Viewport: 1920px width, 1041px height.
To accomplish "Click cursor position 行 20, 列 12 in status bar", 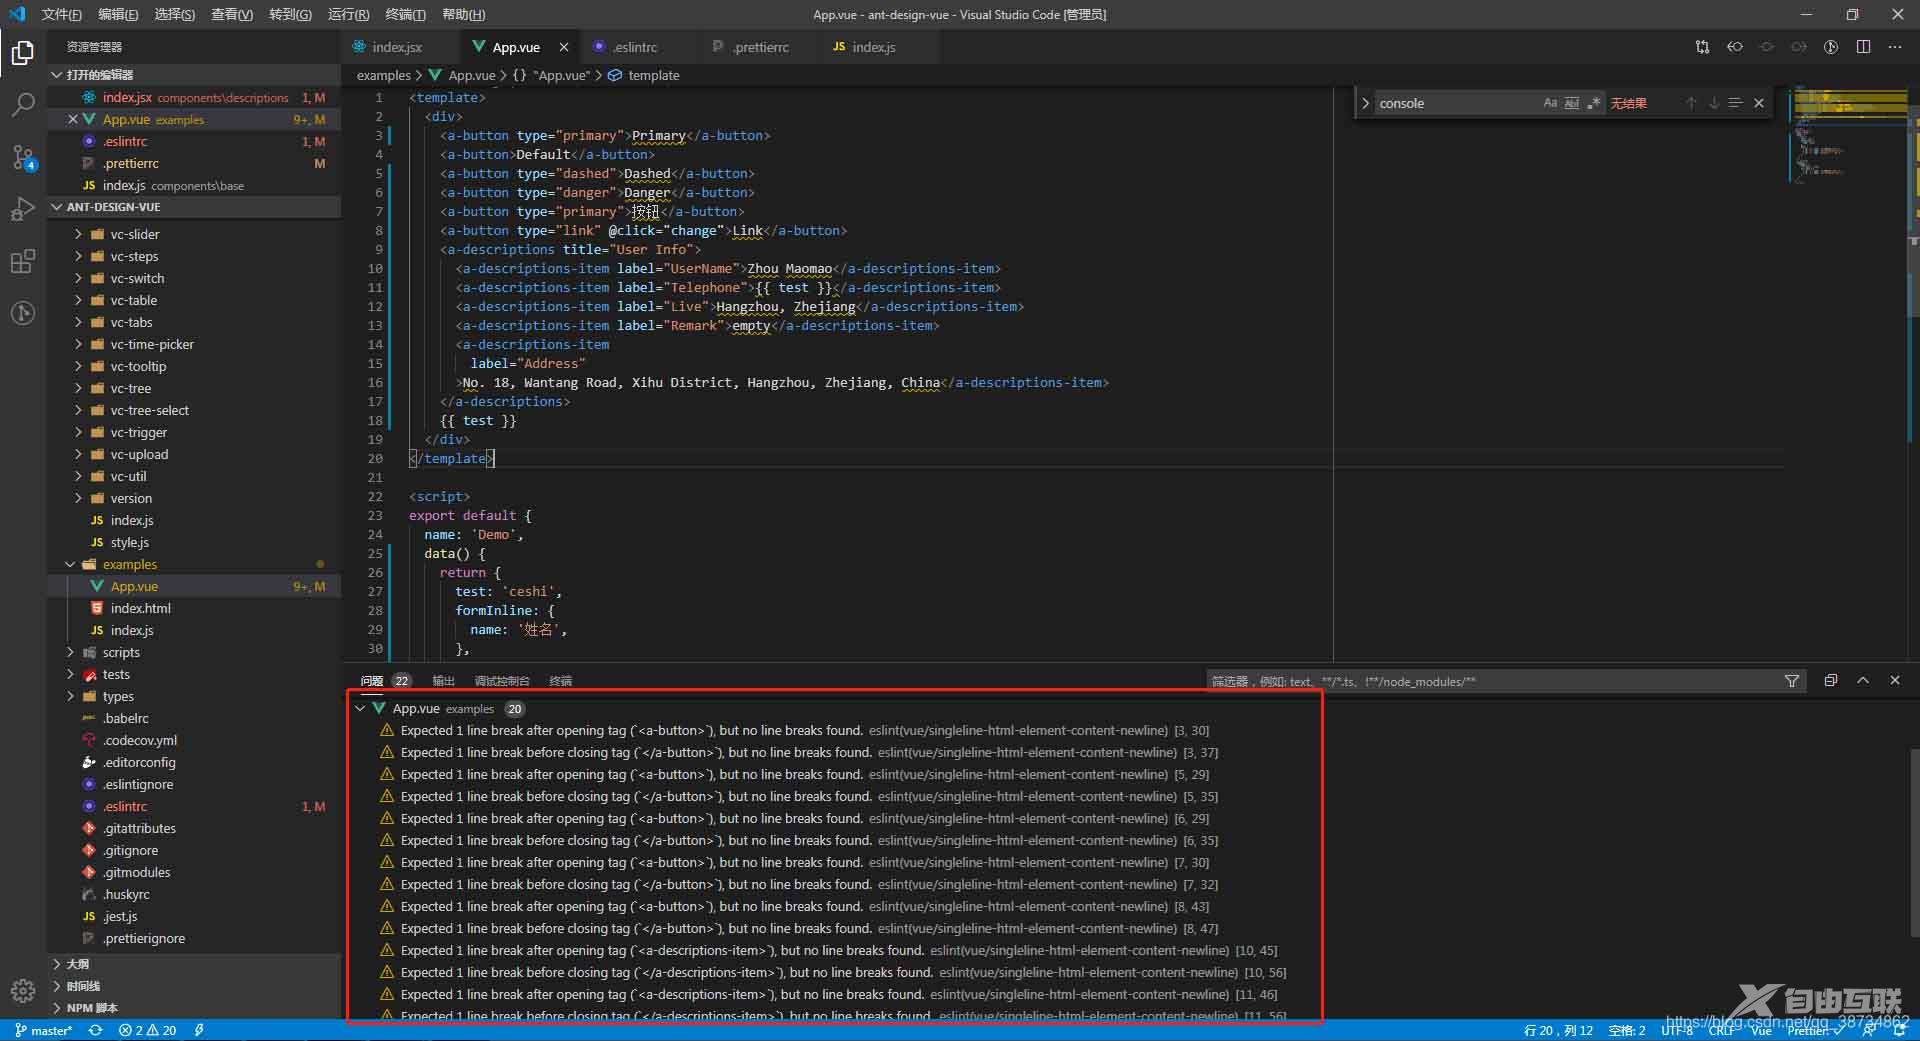I will [1558, 1030].
